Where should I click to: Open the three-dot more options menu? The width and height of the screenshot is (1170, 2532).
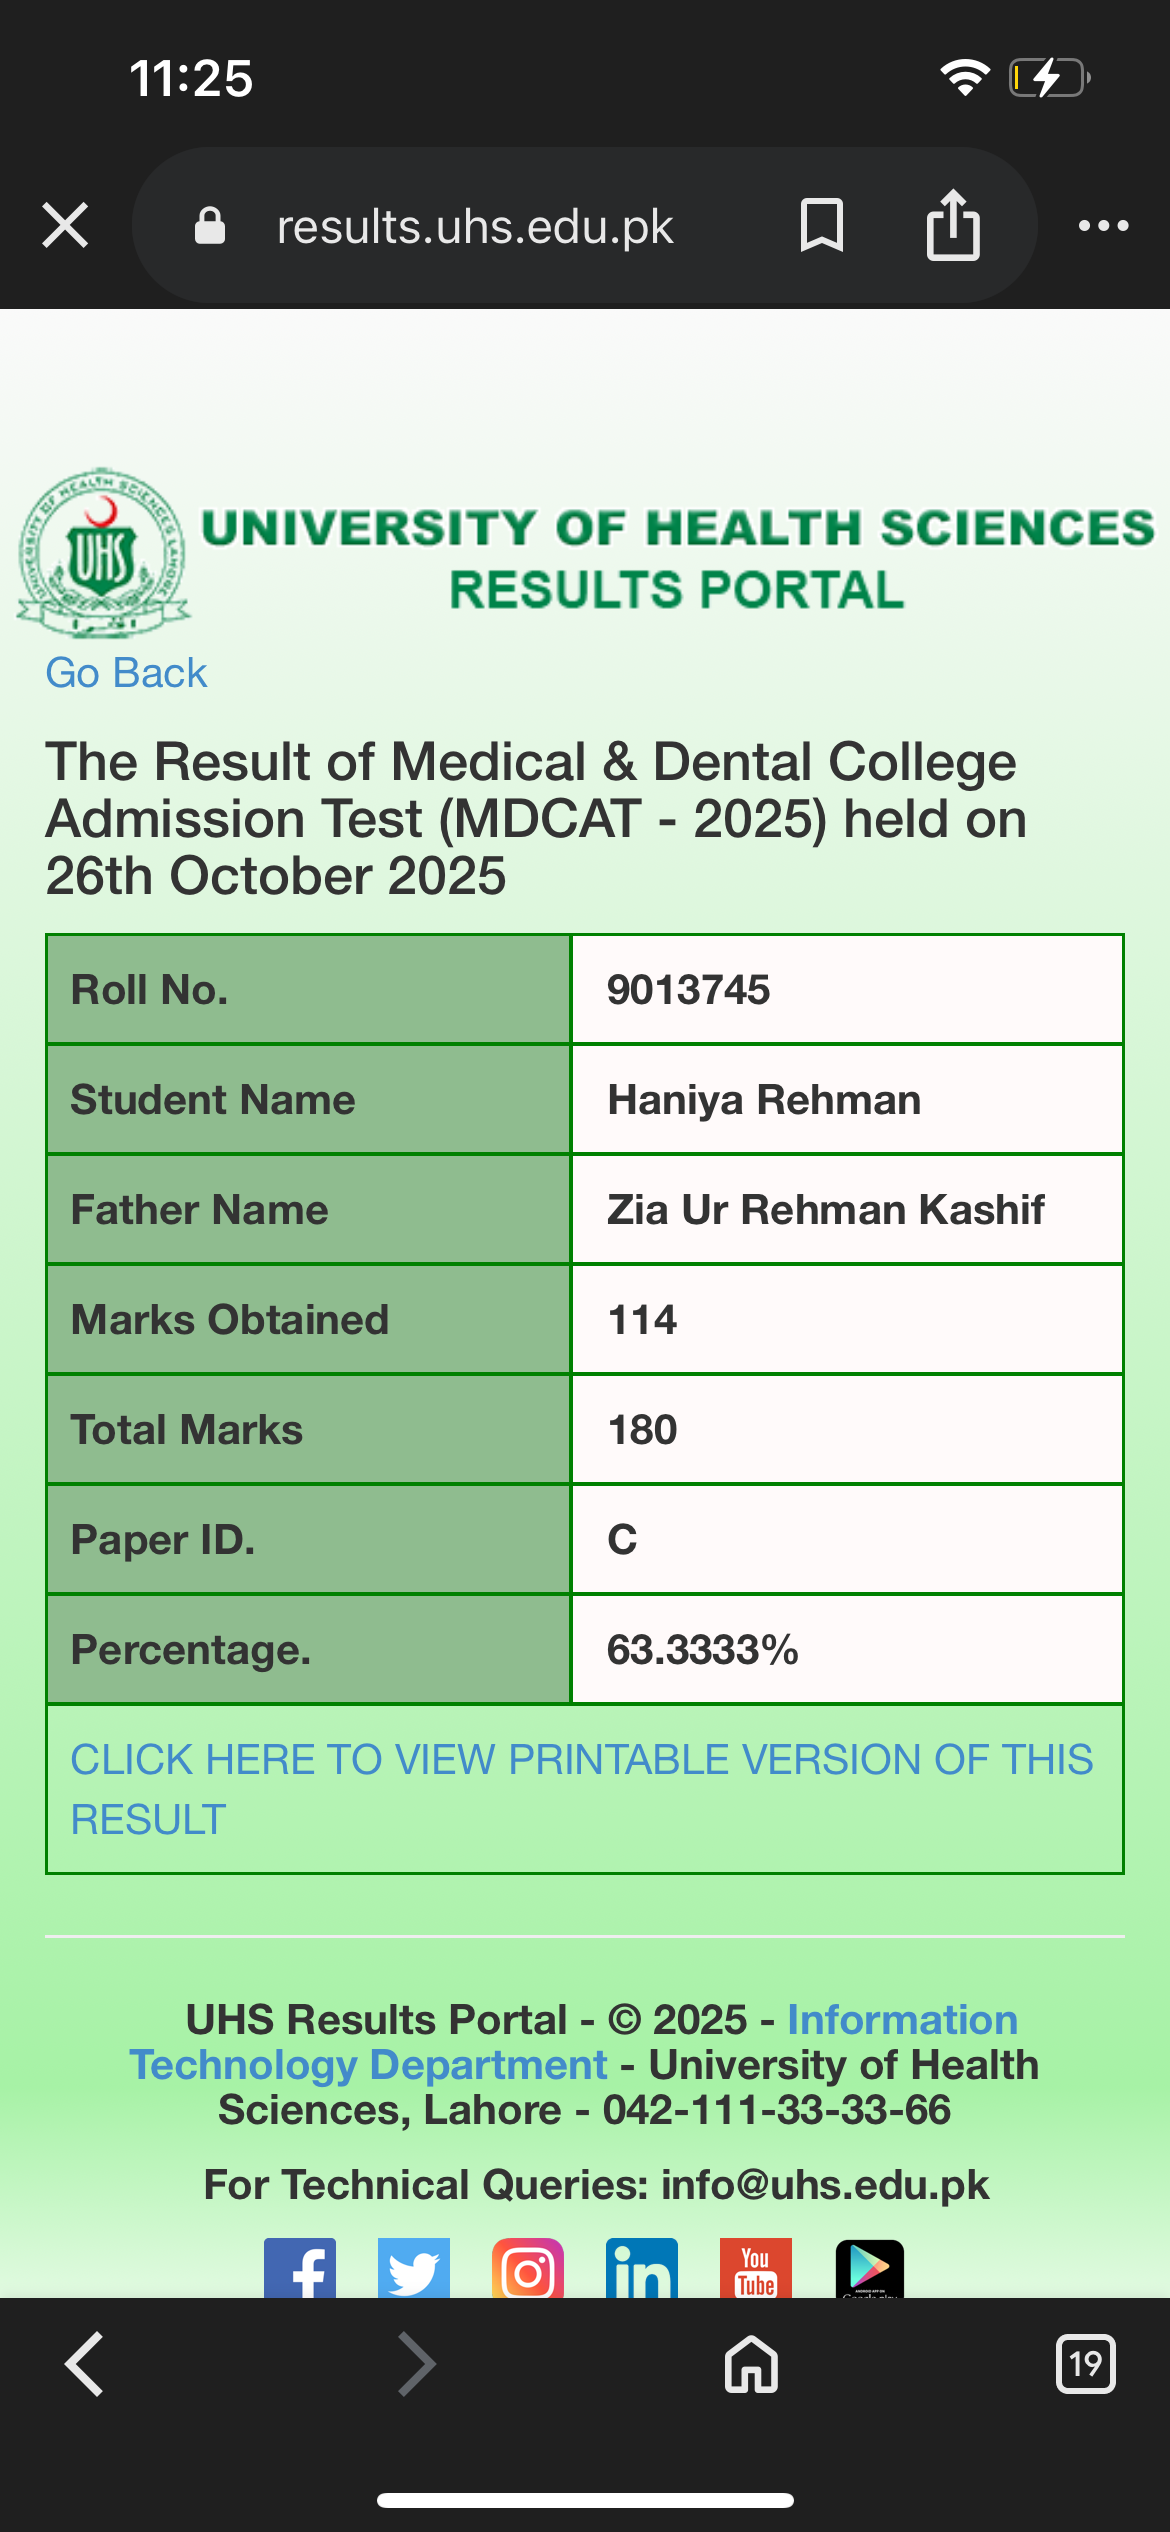point(1103,226)
